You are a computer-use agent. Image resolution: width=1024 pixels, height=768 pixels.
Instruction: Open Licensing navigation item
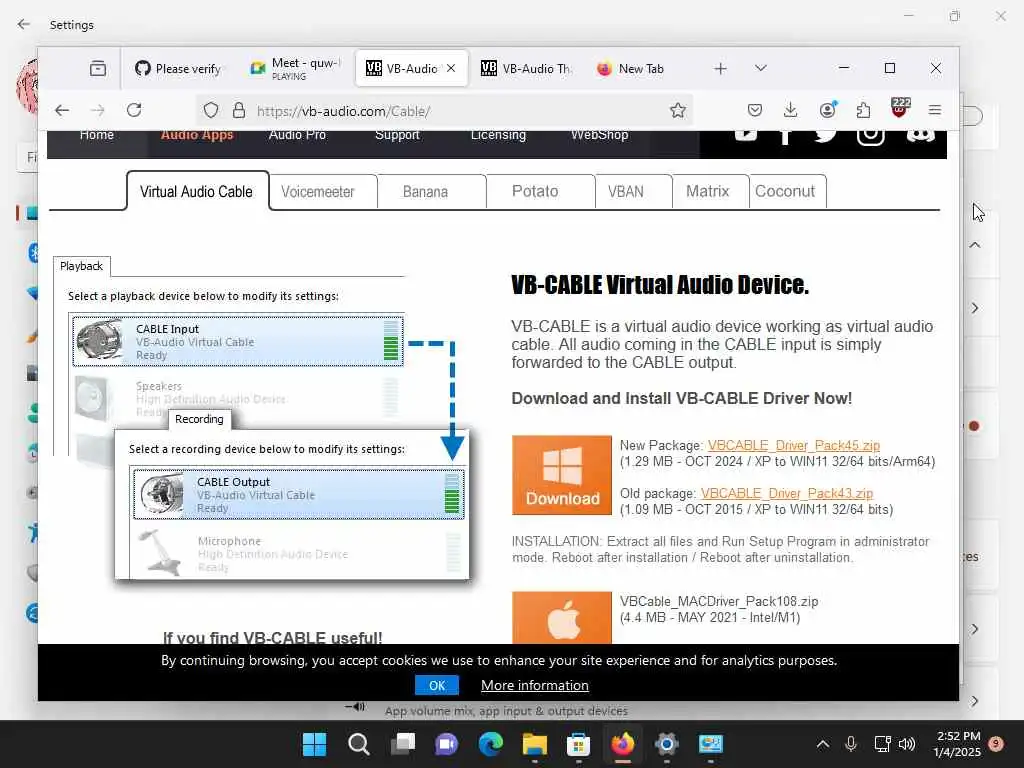(498, 135)
